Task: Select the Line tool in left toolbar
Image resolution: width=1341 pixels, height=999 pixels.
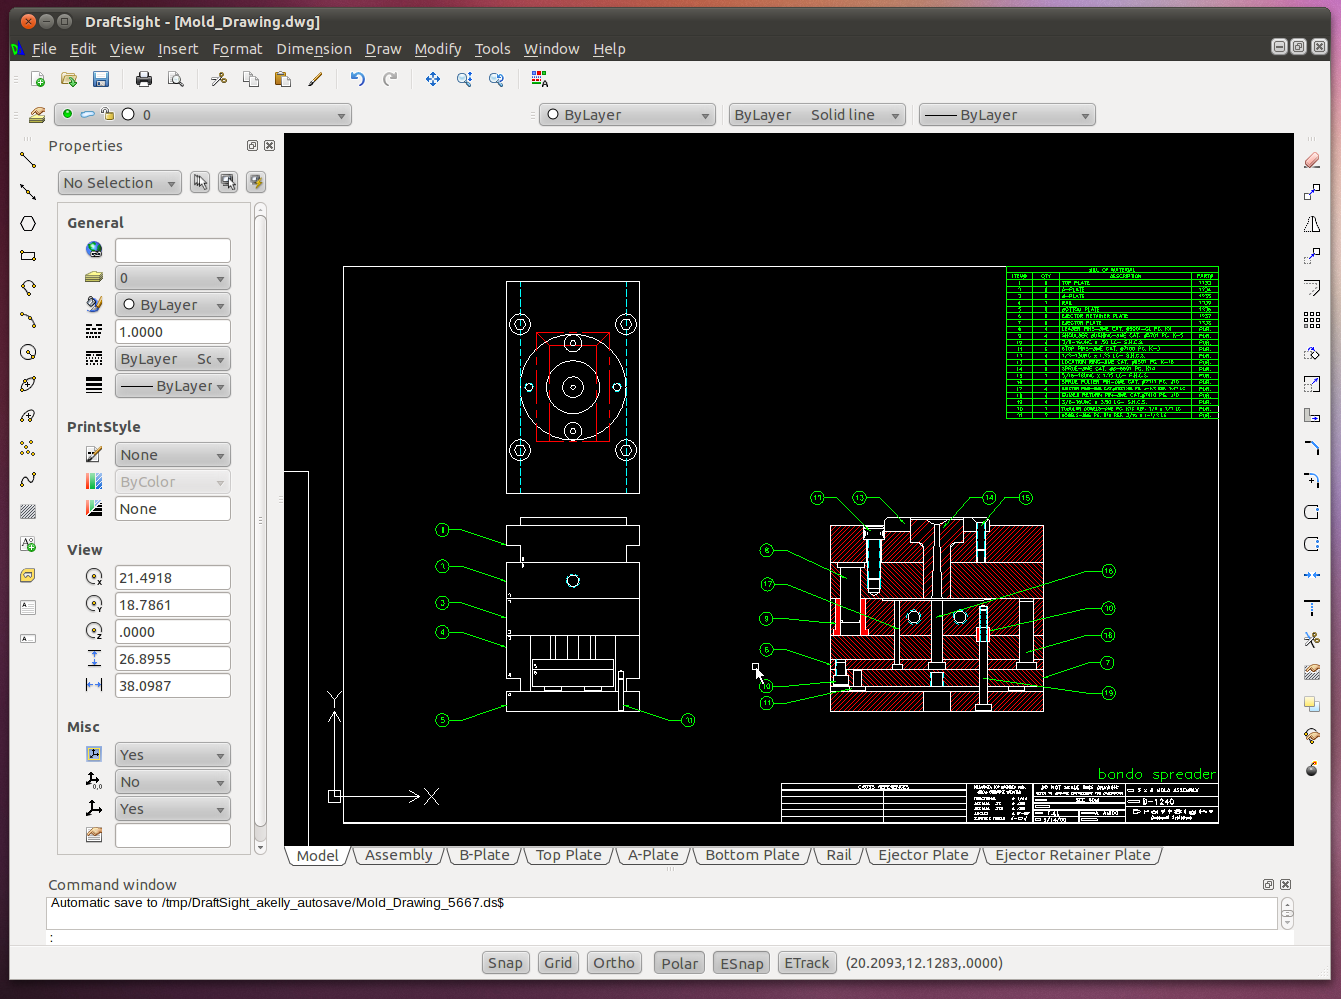Action: click(x=28, y=159)
